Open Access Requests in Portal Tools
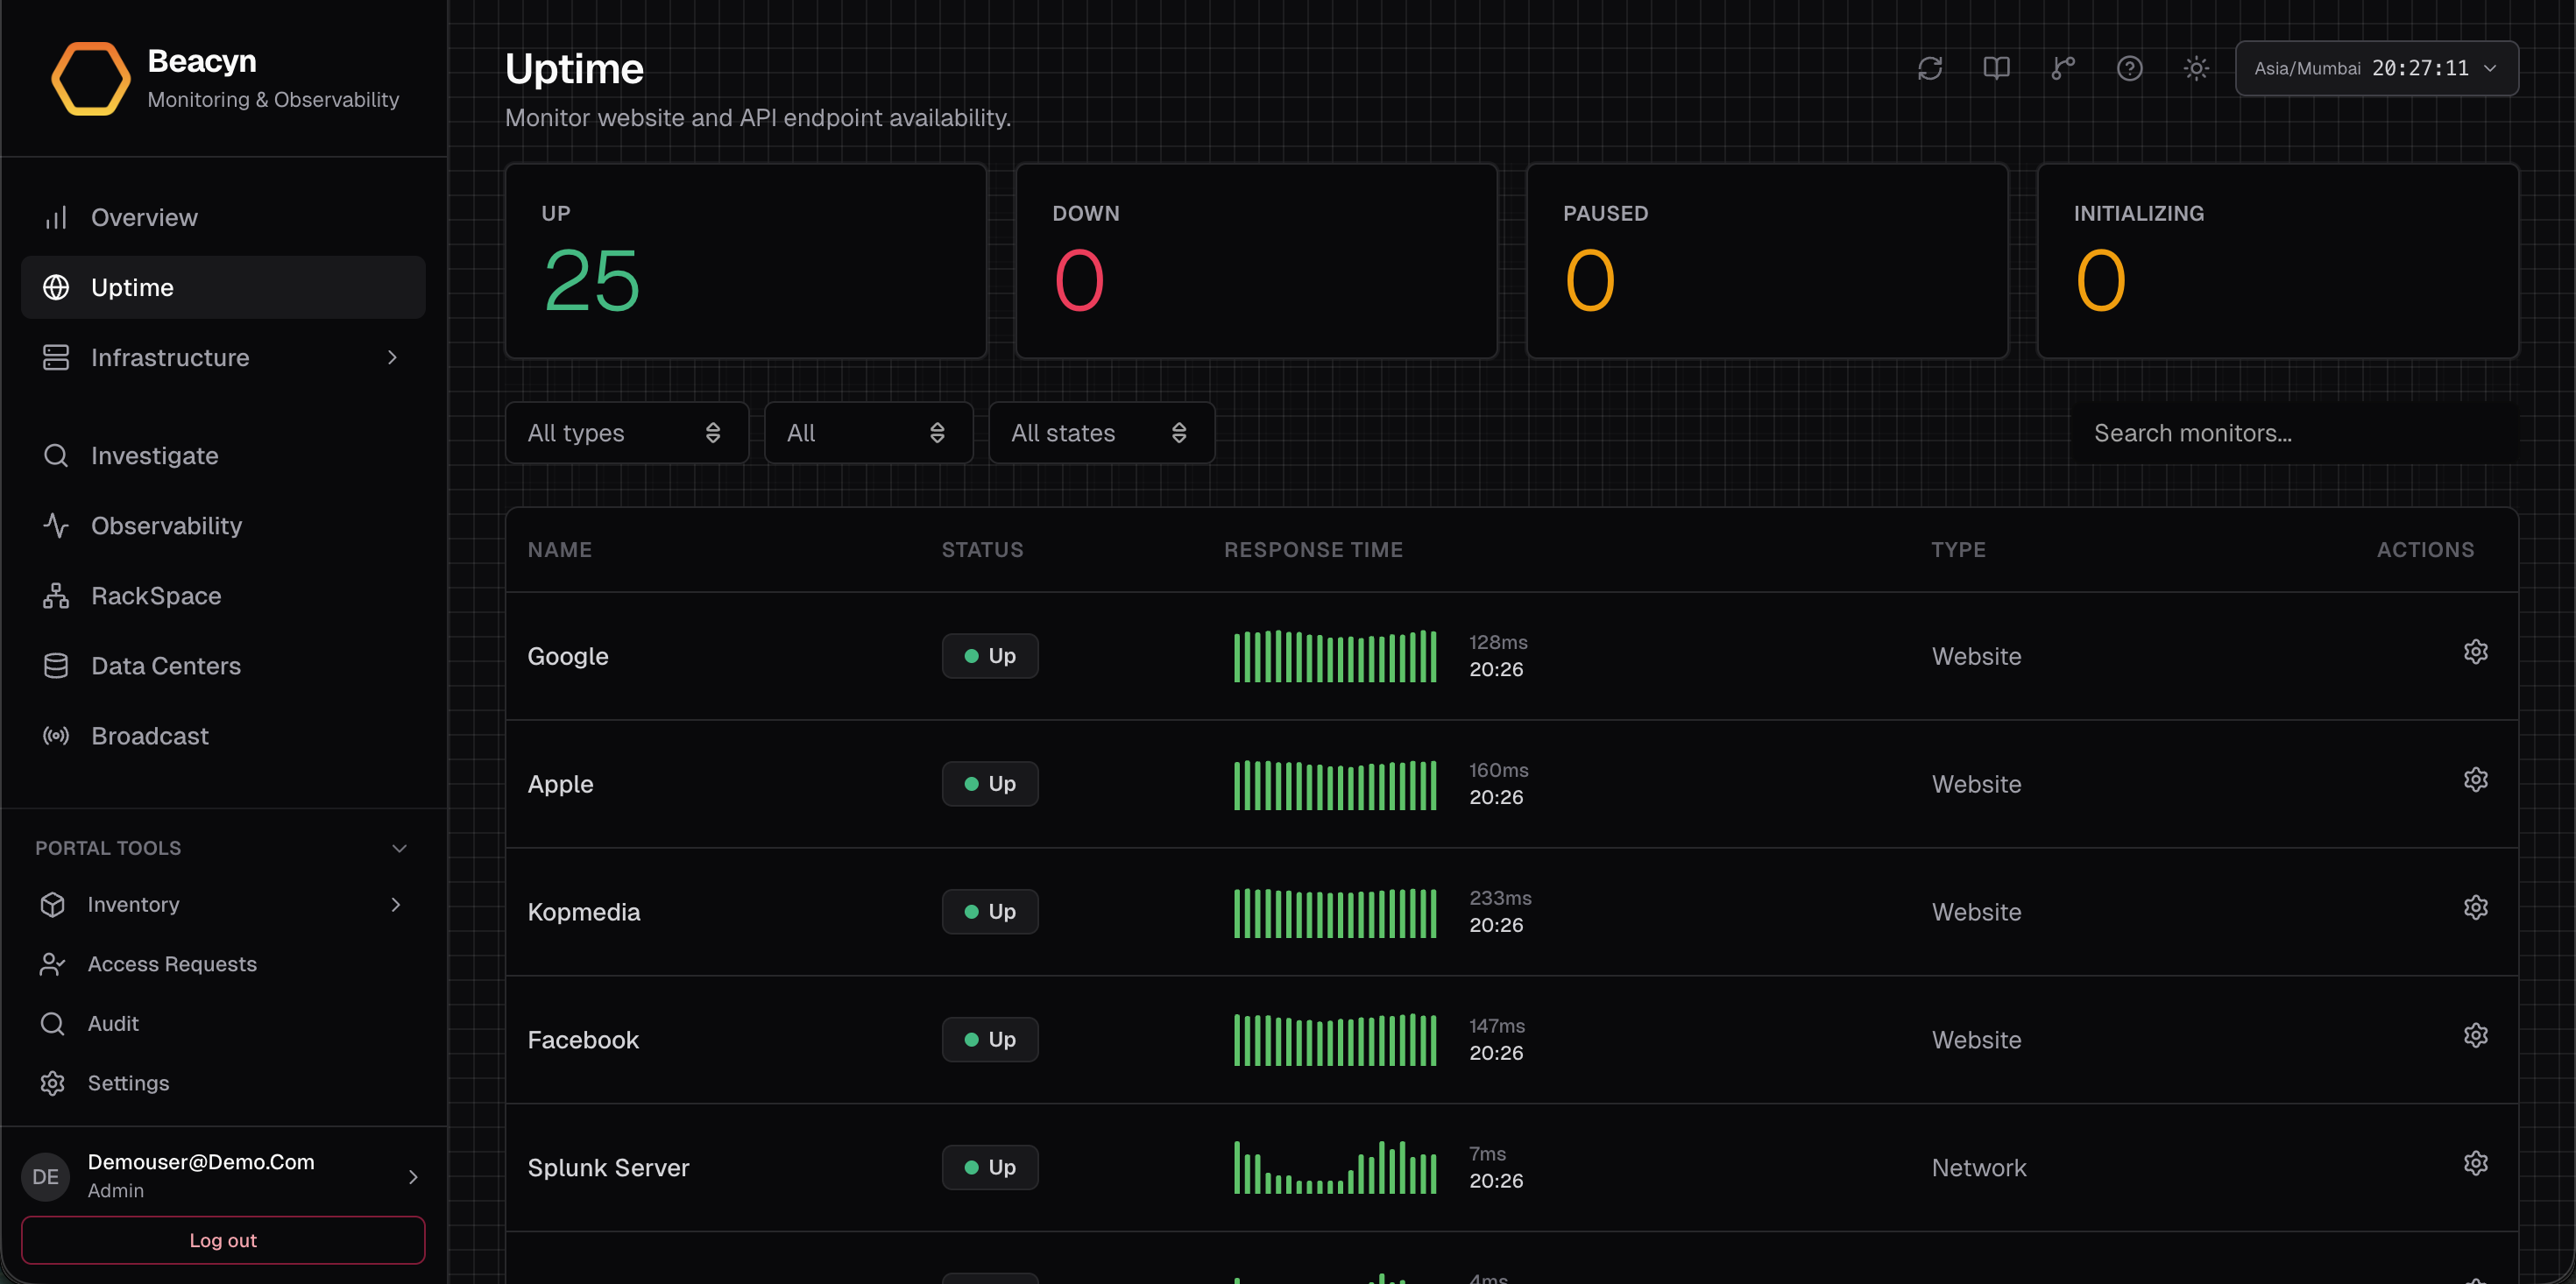This screenshot has width=2576, height=1284. click(x=223, y=964)
